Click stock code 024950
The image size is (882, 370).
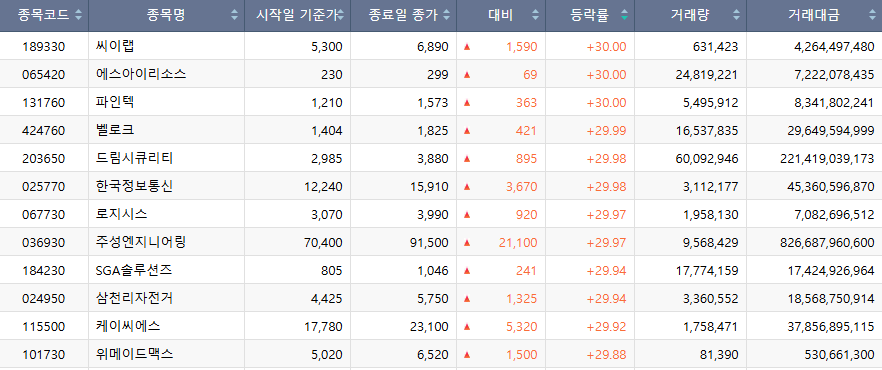point(44,299)
